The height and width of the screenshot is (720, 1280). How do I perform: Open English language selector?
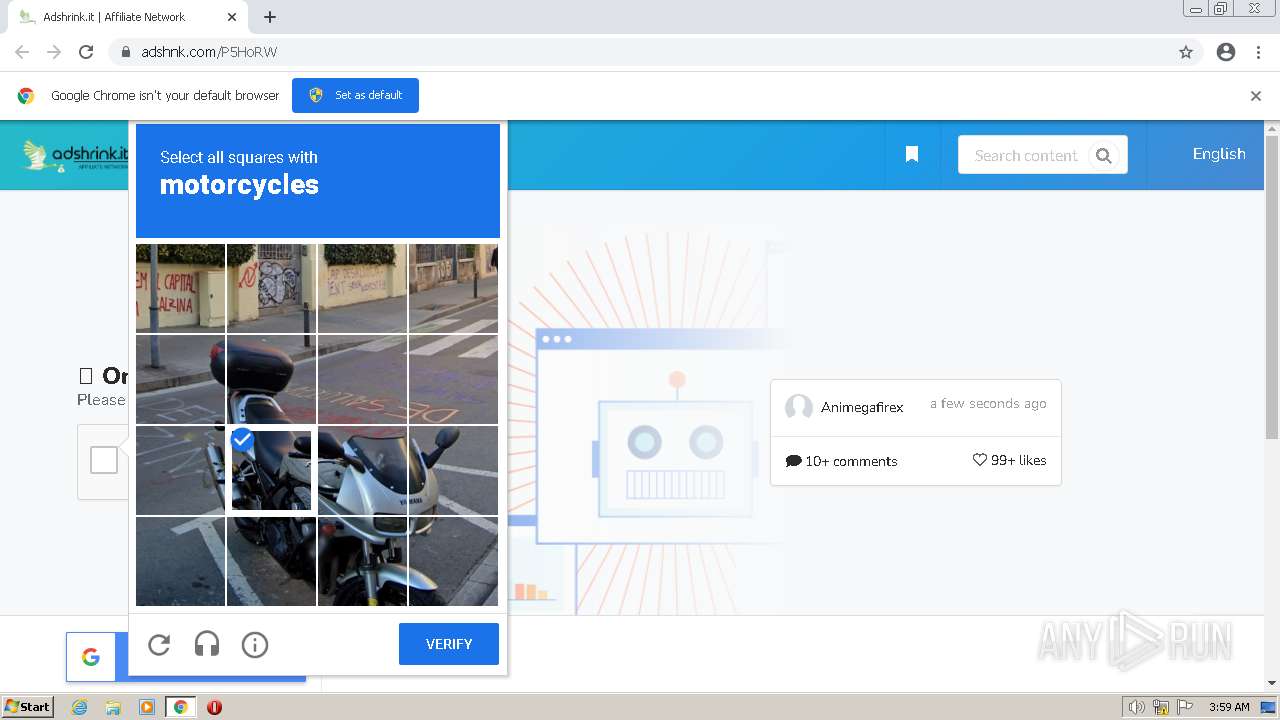1219,154
